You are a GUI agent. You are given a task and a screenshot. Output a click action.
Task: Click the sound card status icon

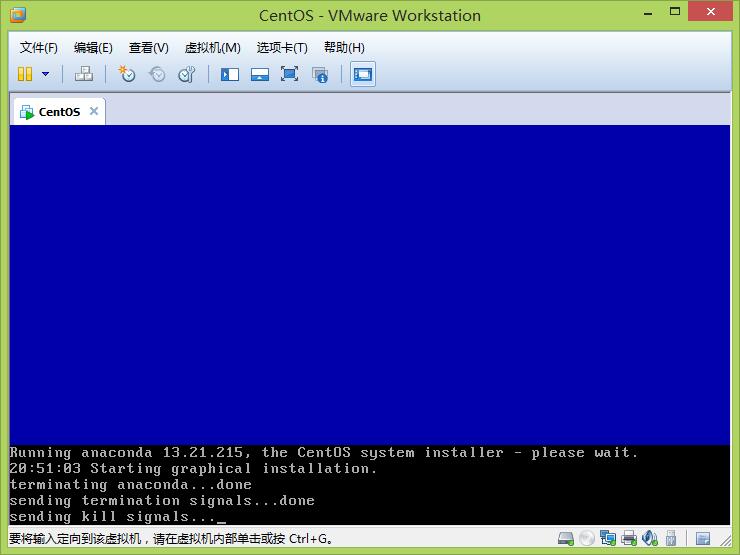650,539
